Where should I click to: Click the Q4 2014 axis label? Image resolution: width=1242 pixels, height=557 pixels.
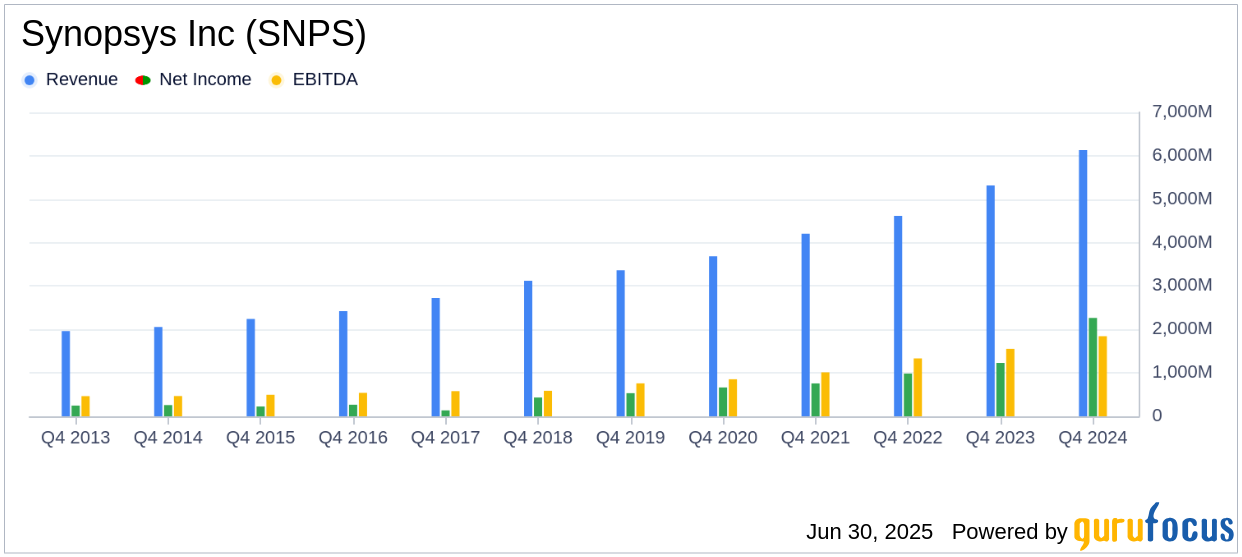[x=168, y=438]
